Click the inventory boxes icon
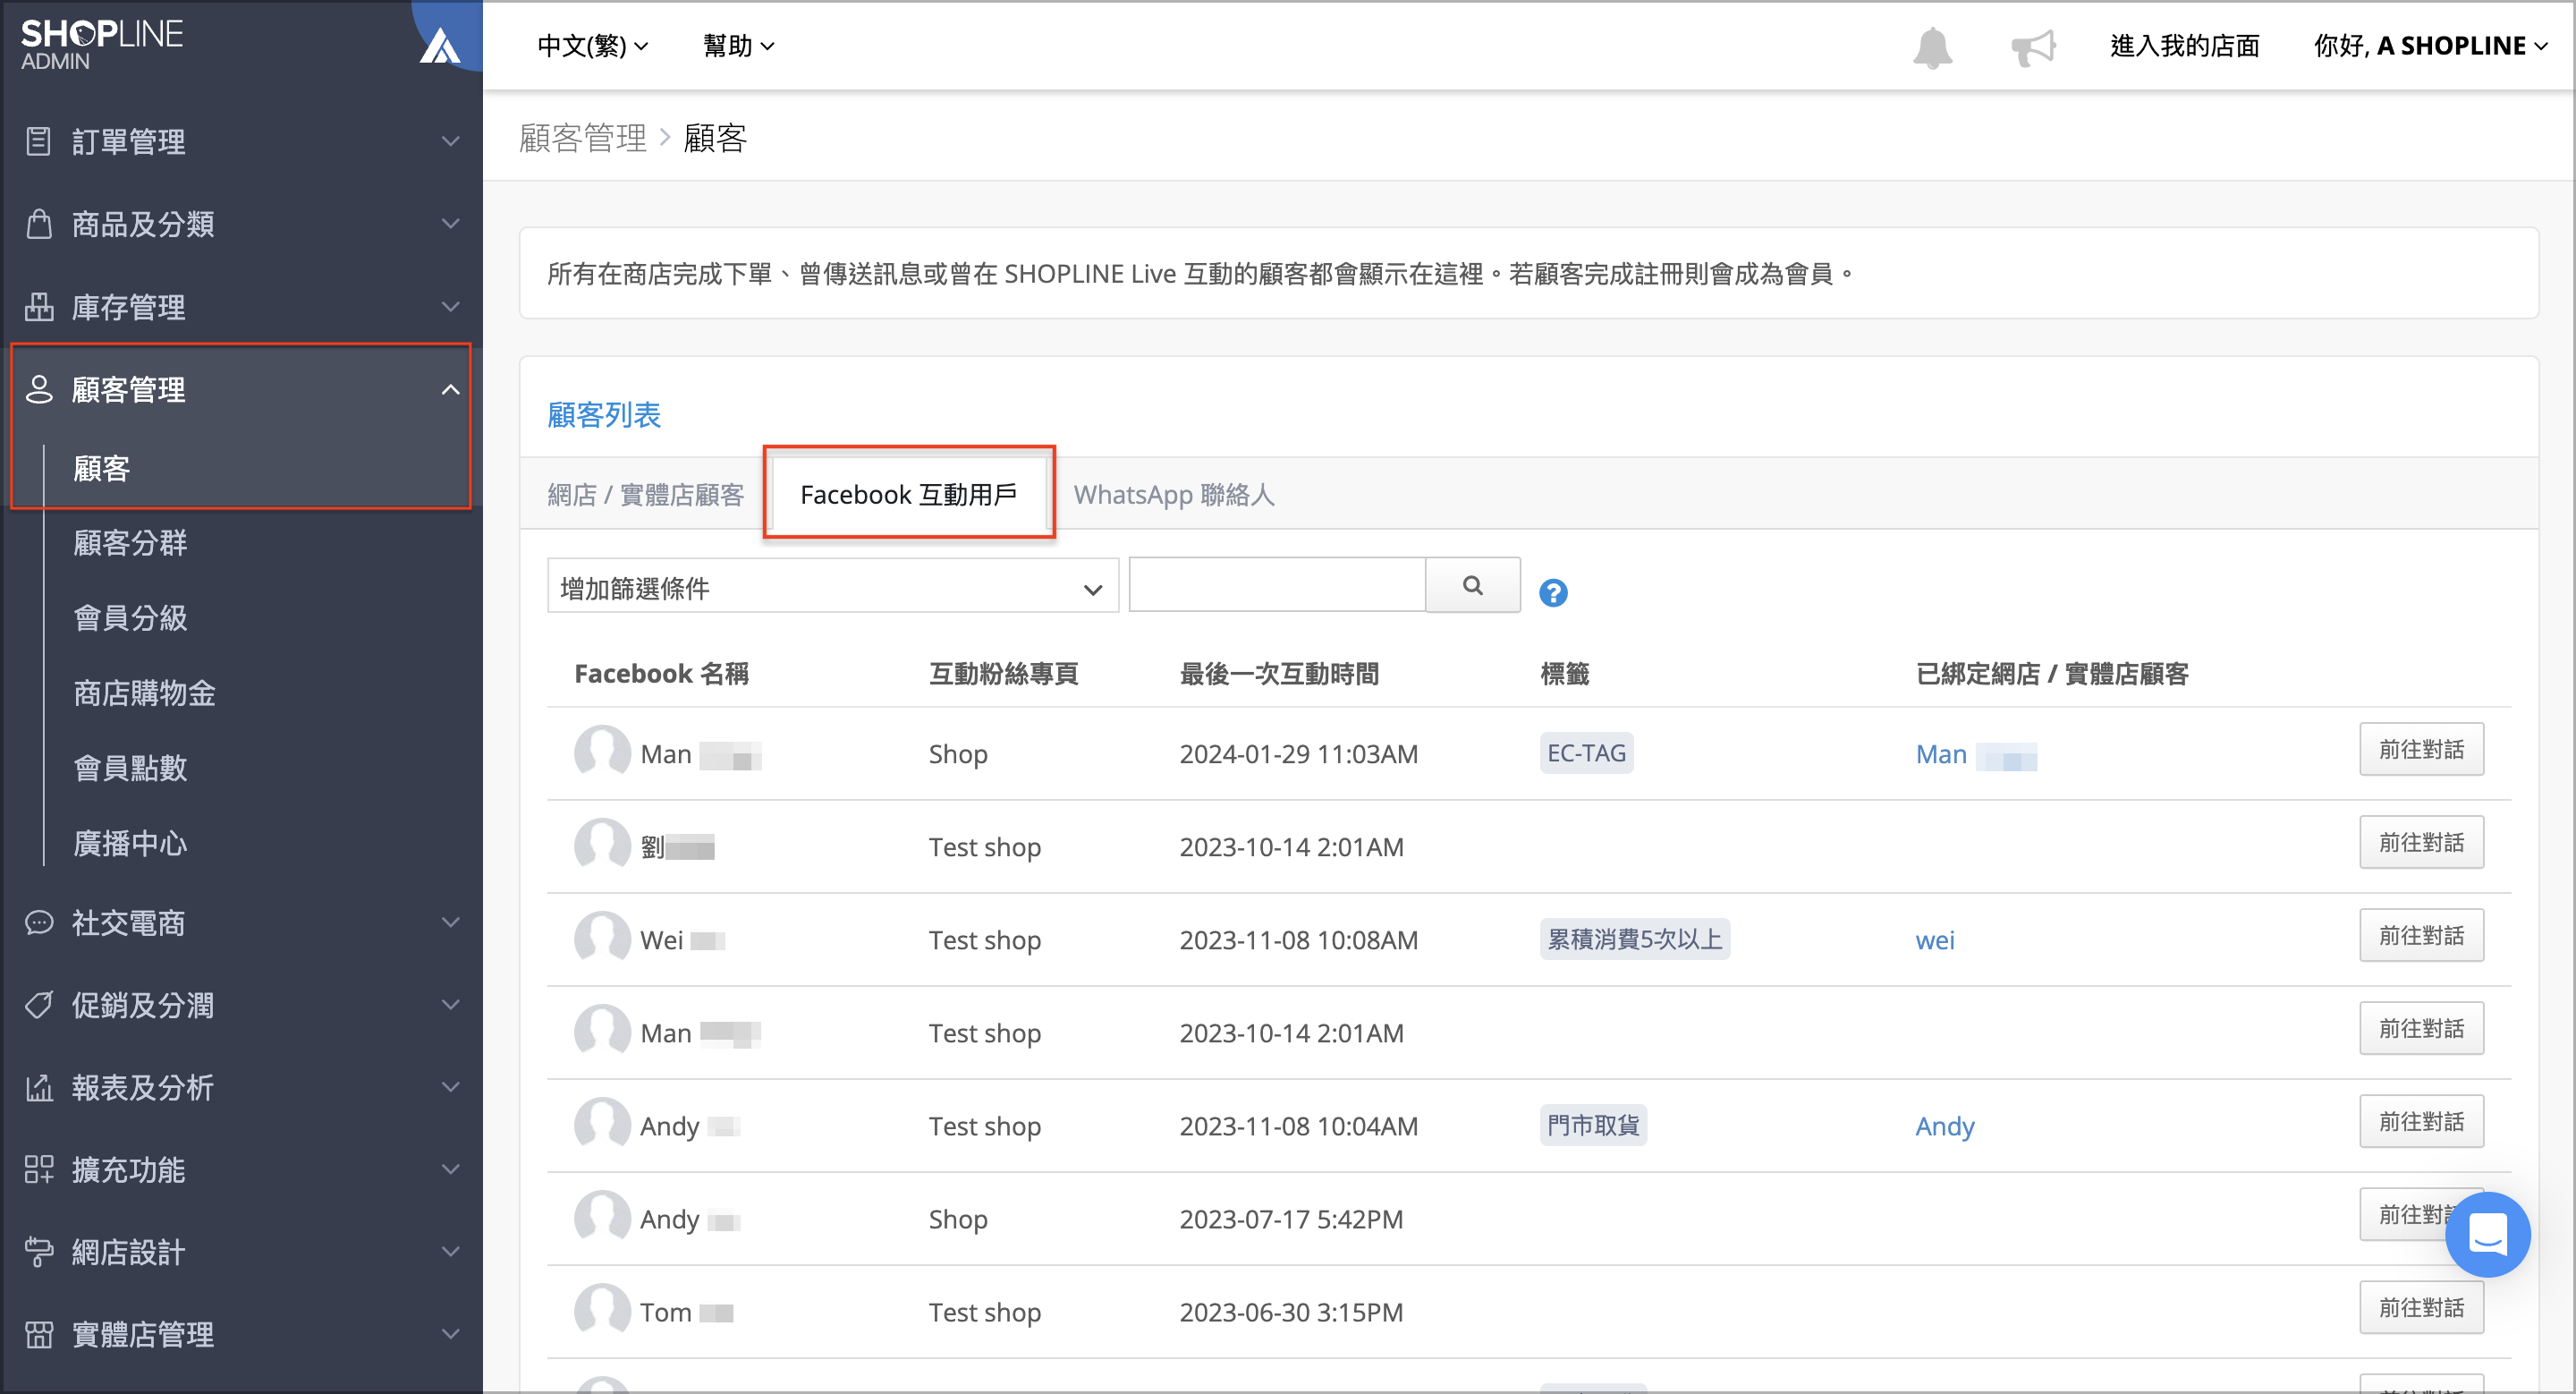This screenshot has height=1394, width=2576. [38, 307]
